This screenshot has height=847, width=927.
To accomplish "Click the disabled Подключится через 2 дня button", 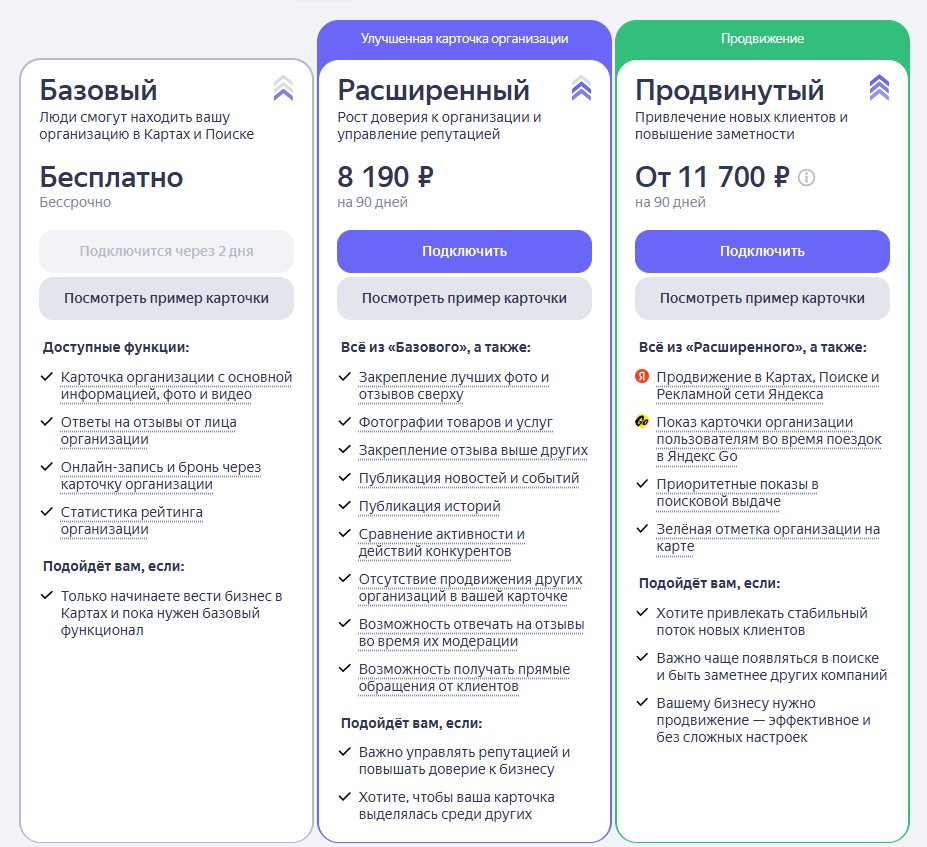I will pyautogui.click(x=166, y=251).
